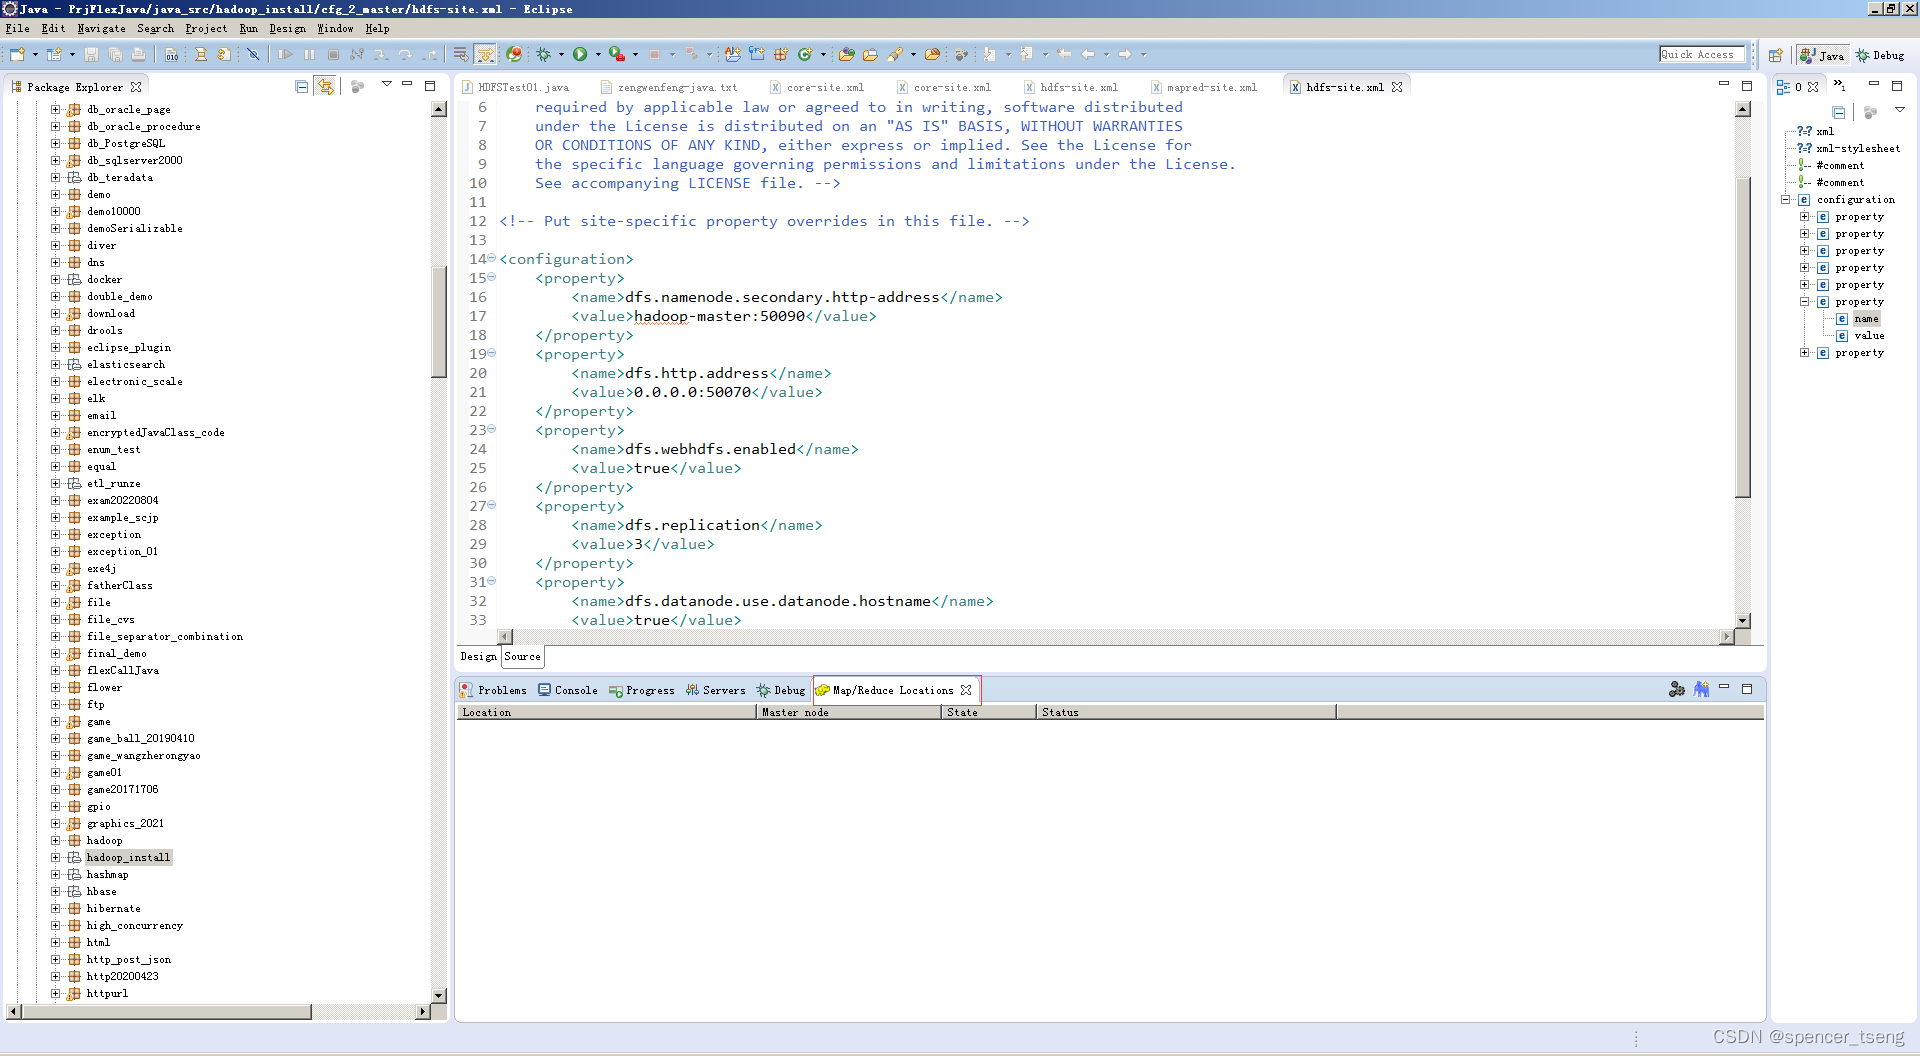1920x1056 pixels.
Task: Run the application with the green Run icon
Action: click(x=582, y=54)
